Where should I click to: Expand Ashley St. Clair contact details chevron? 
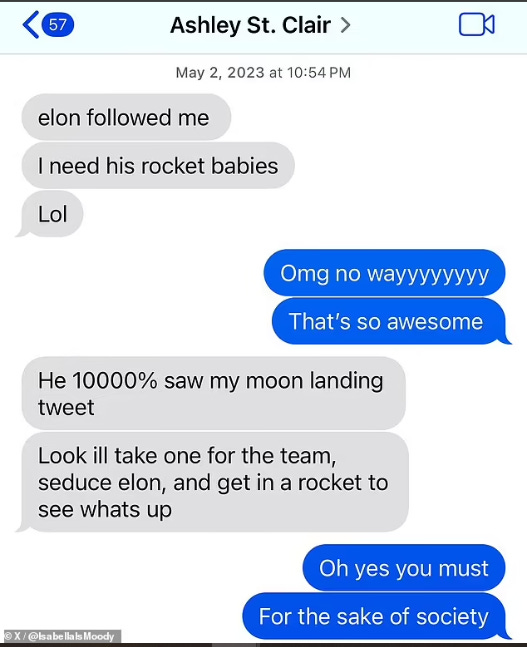(x=345, y=25)
